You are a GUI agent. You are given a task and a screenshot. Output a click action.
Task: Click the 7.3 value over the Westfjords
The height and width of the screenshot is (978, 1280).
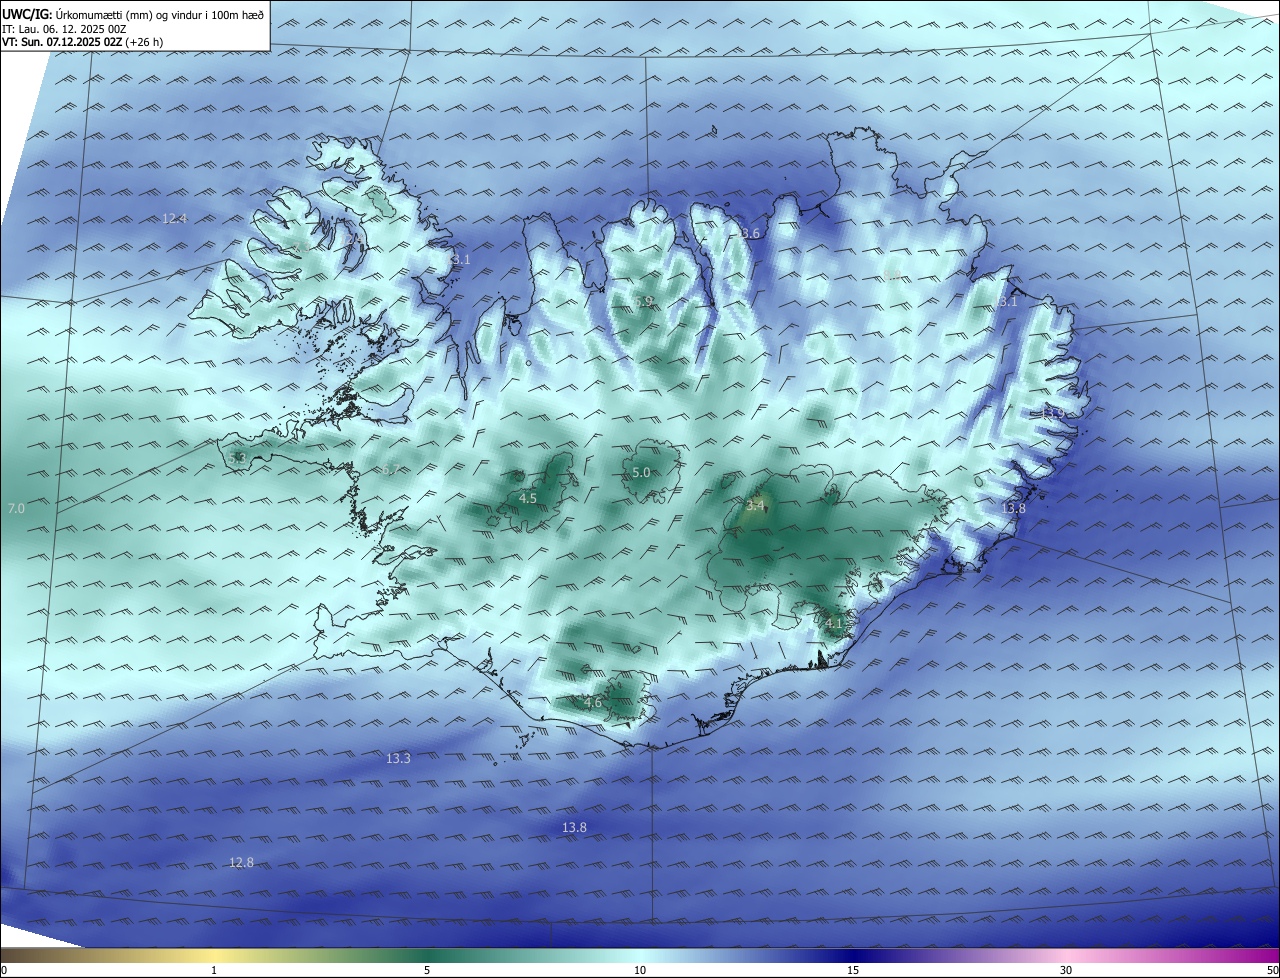tap(302, 246)
